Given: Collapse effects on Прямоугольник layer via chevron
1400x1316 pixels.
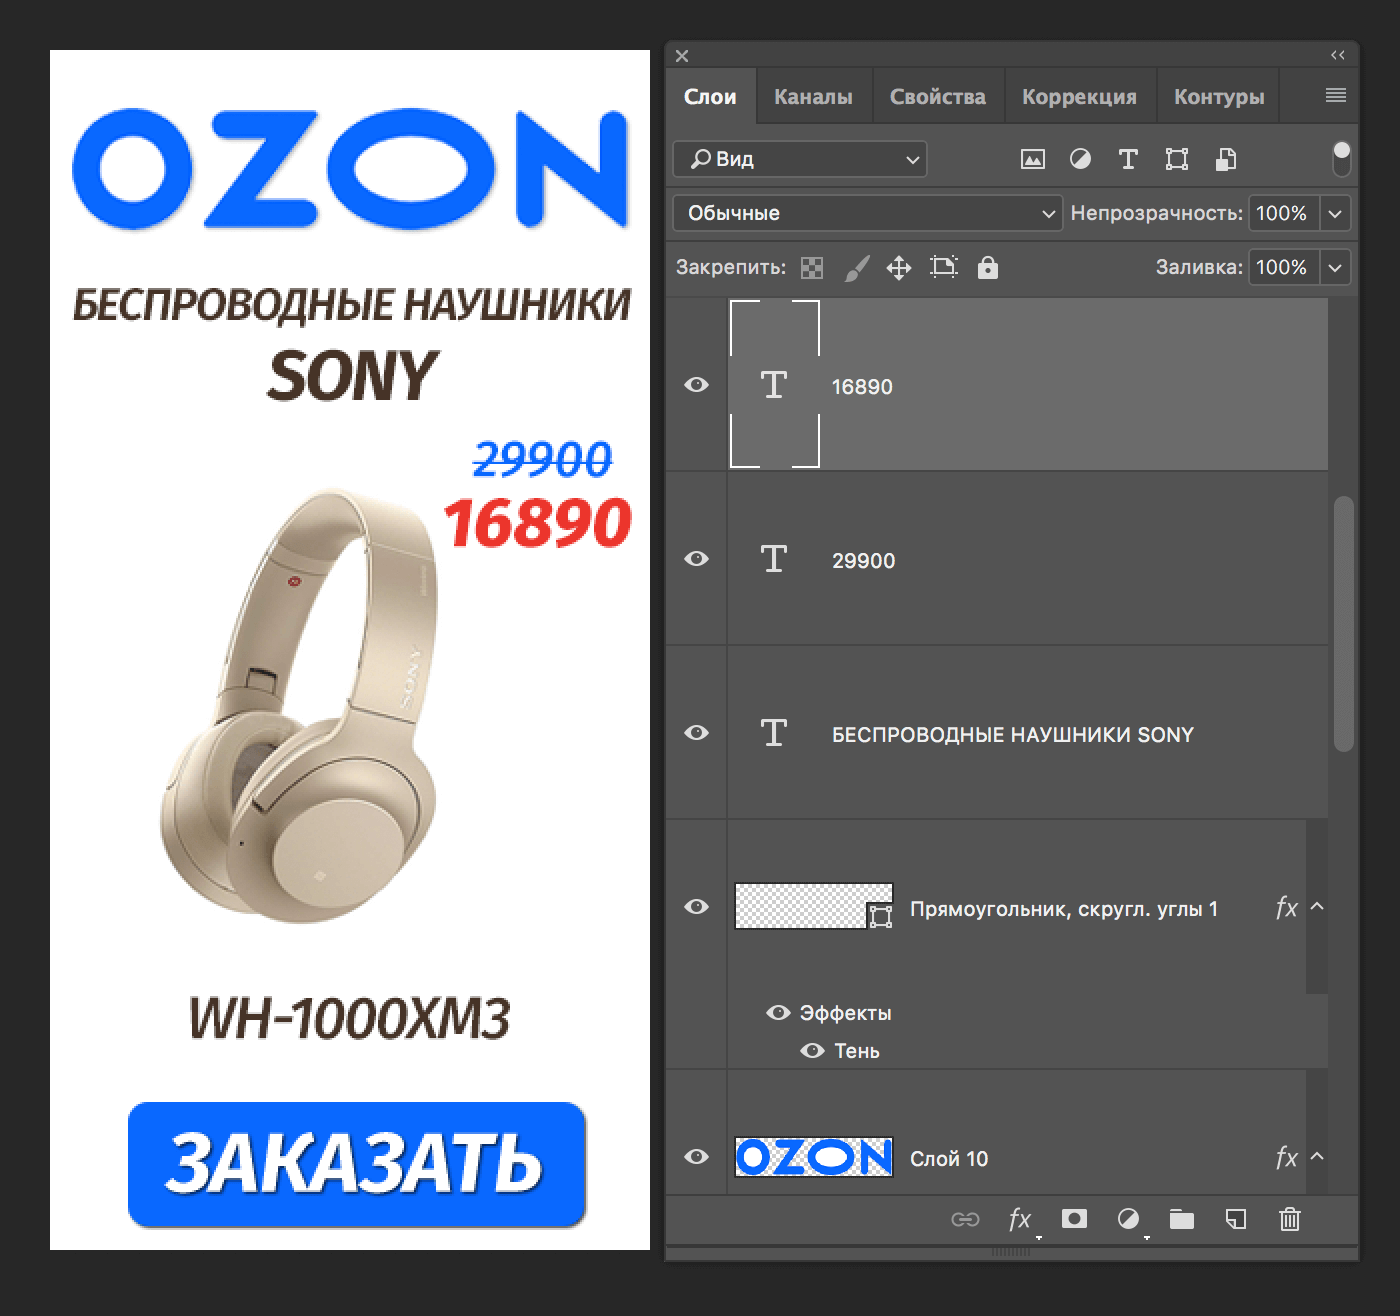Looking at the screenshot, I should click(x=1318, y=908).
